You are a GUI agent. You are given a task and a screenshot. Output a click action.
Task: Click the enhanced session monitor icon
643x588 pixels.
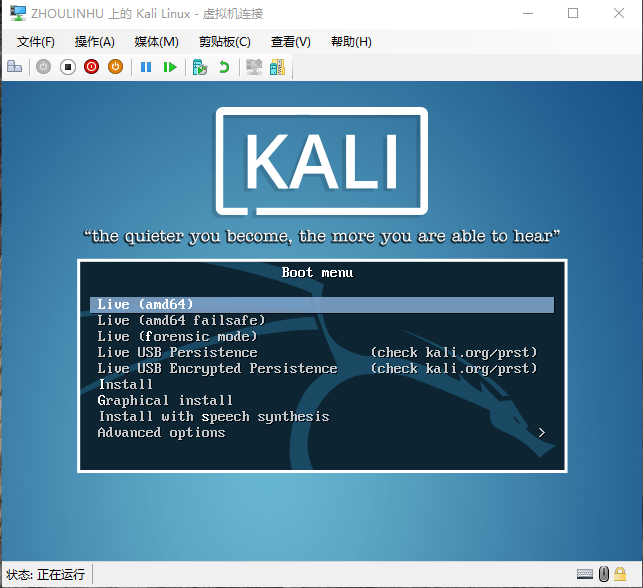pos(254,67)
